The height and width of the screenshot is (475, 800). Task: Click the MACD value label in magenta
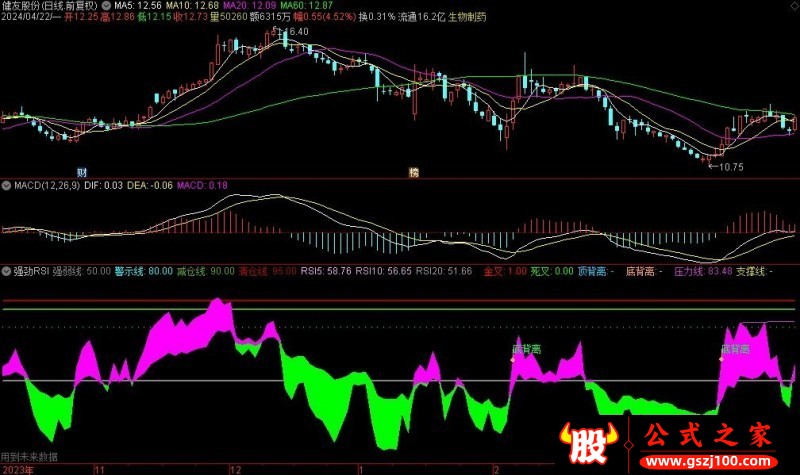click(x=203, y=185)
